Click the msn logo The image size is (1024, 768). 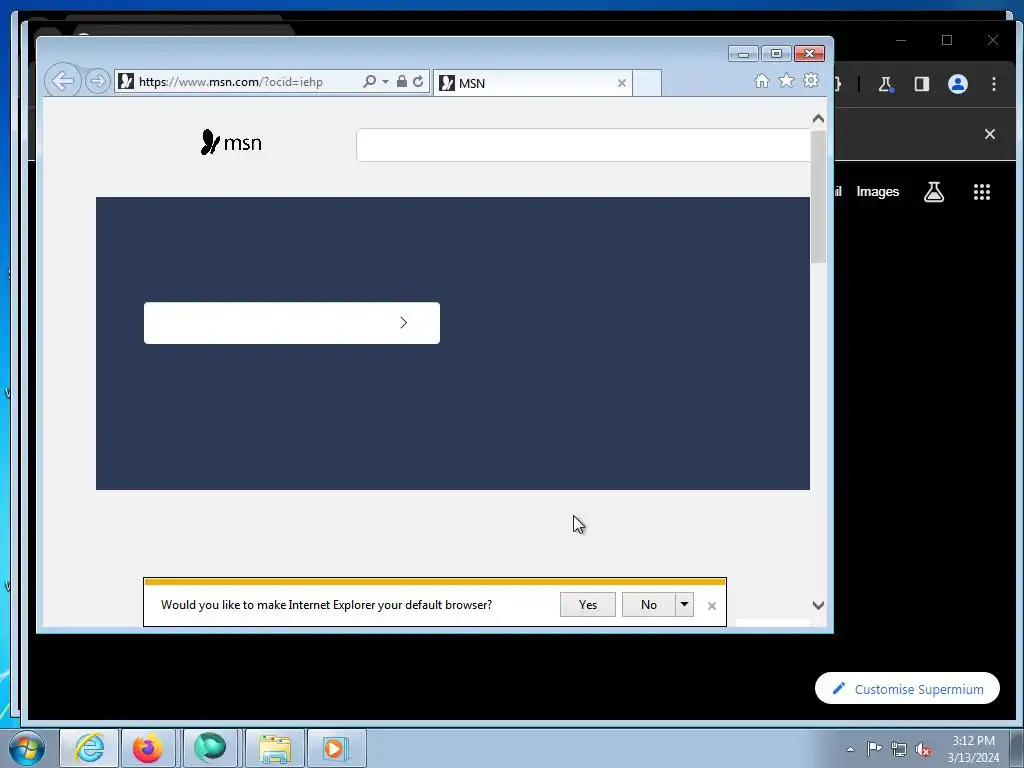tap(231, 142)
